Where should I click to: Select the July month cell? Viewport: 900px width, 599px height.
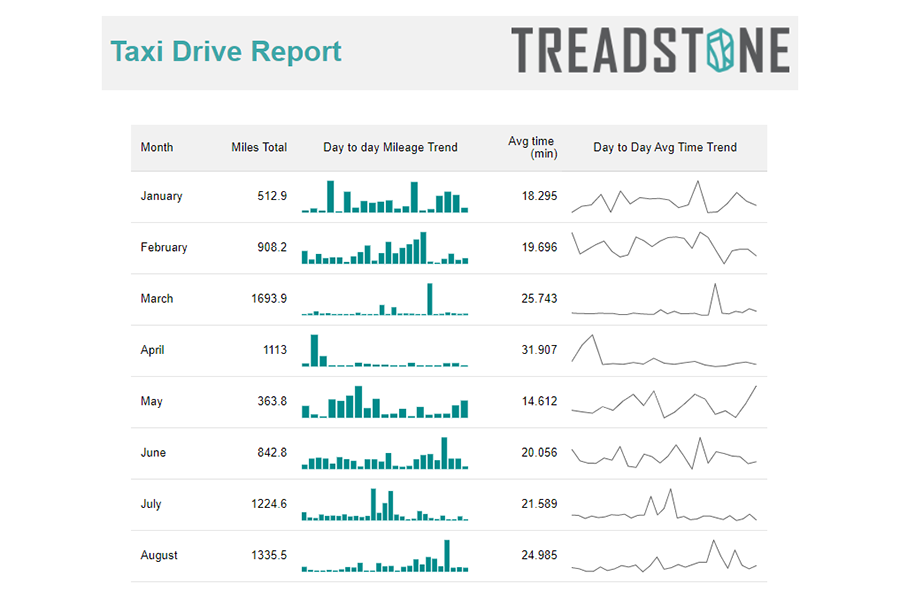tap(151, 504)
